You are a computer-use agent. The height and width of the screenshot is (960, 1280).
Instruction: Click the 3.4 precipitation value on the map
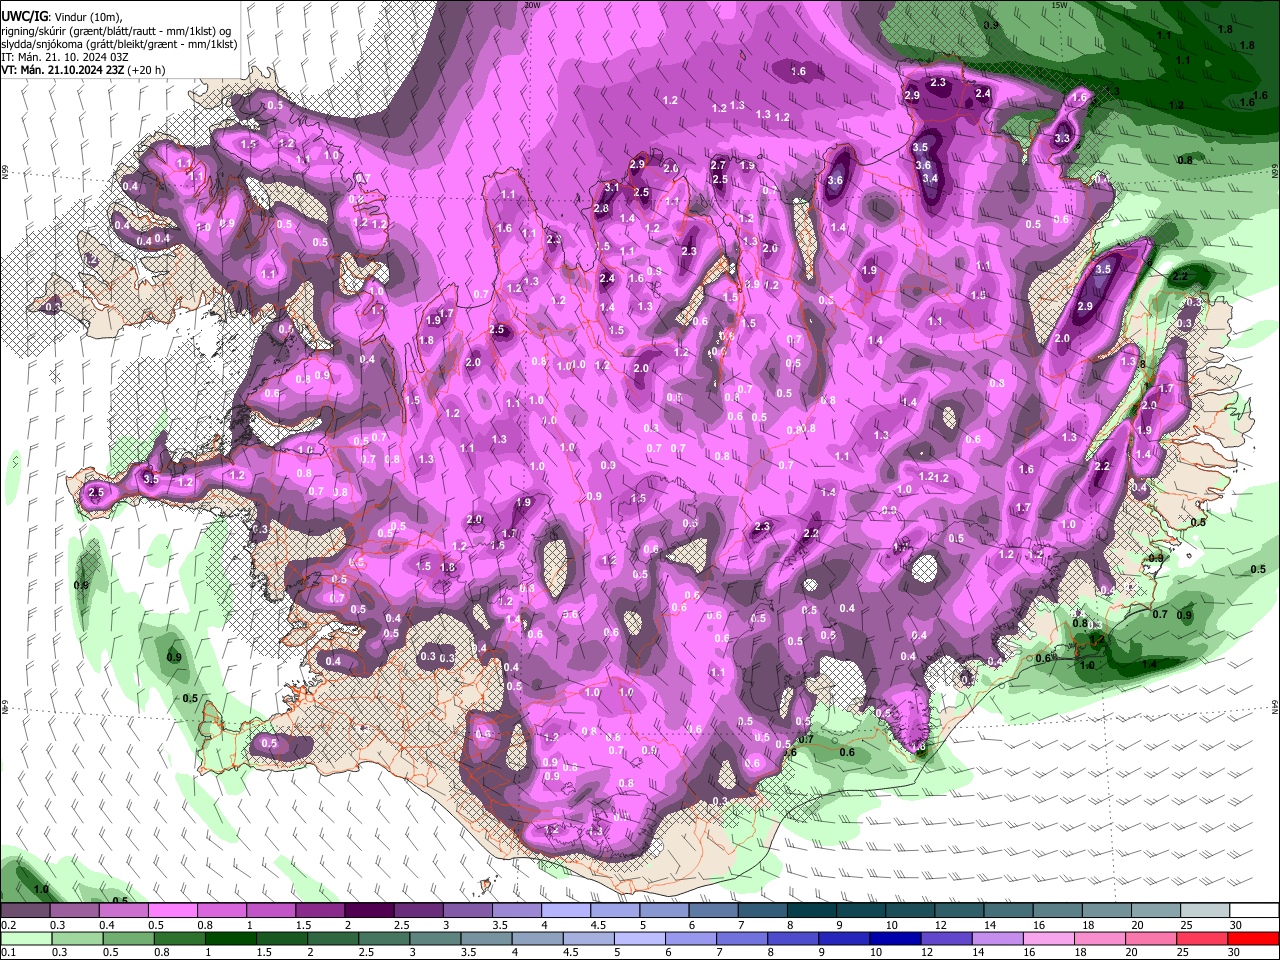point(930,178)
